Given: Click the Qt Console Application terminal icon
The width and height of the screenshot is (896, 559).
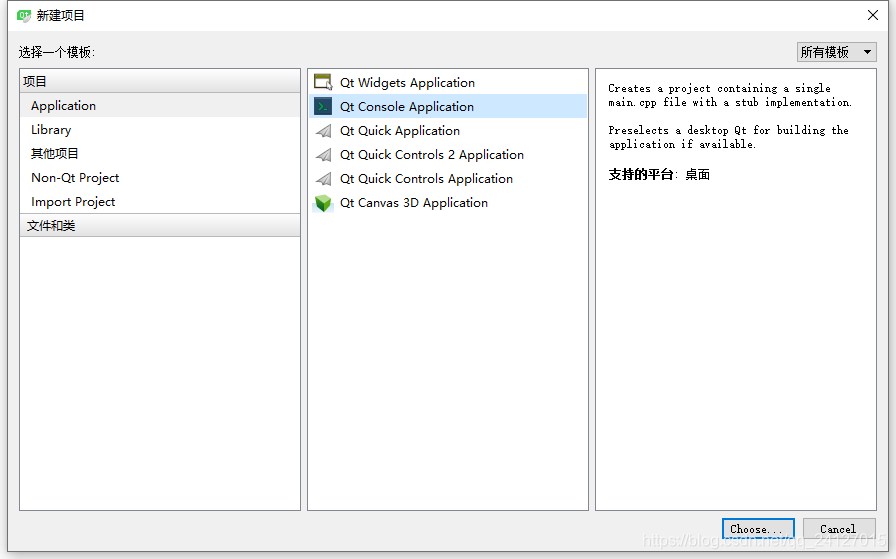Looking at the screenshot, I should [323, 106].
